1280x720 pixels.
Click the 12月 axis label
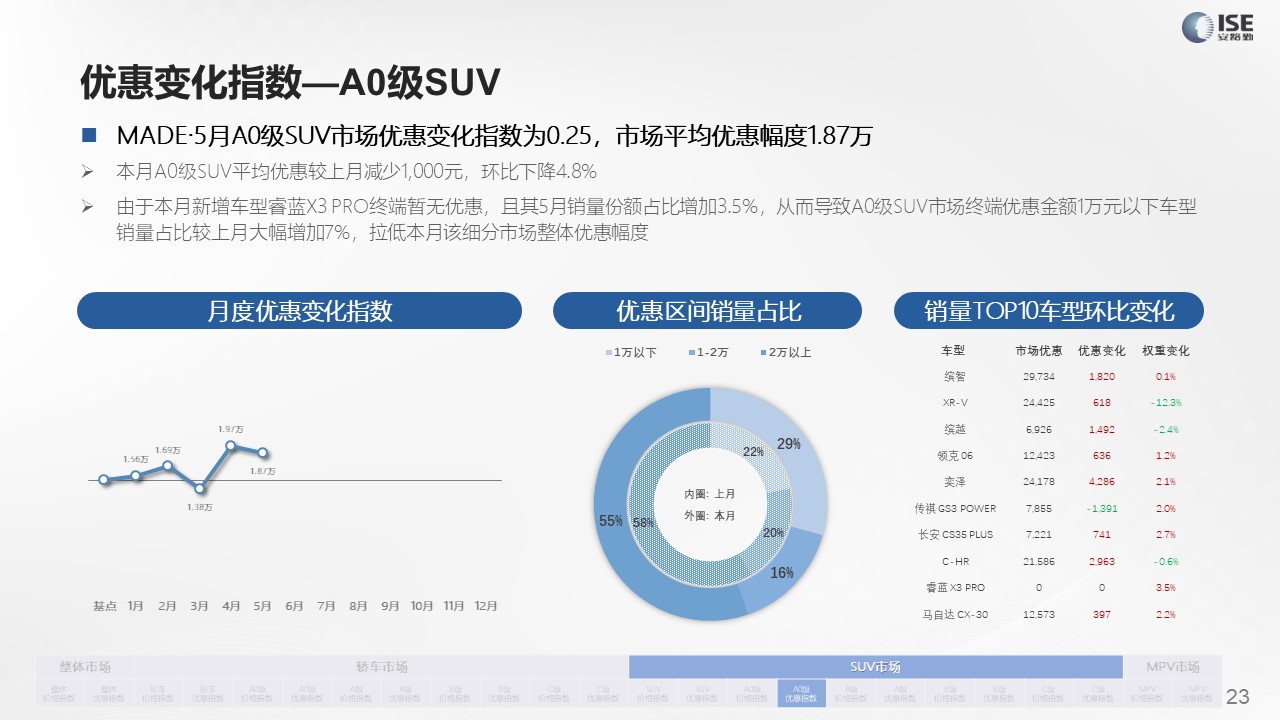click(x=486, y=606)
